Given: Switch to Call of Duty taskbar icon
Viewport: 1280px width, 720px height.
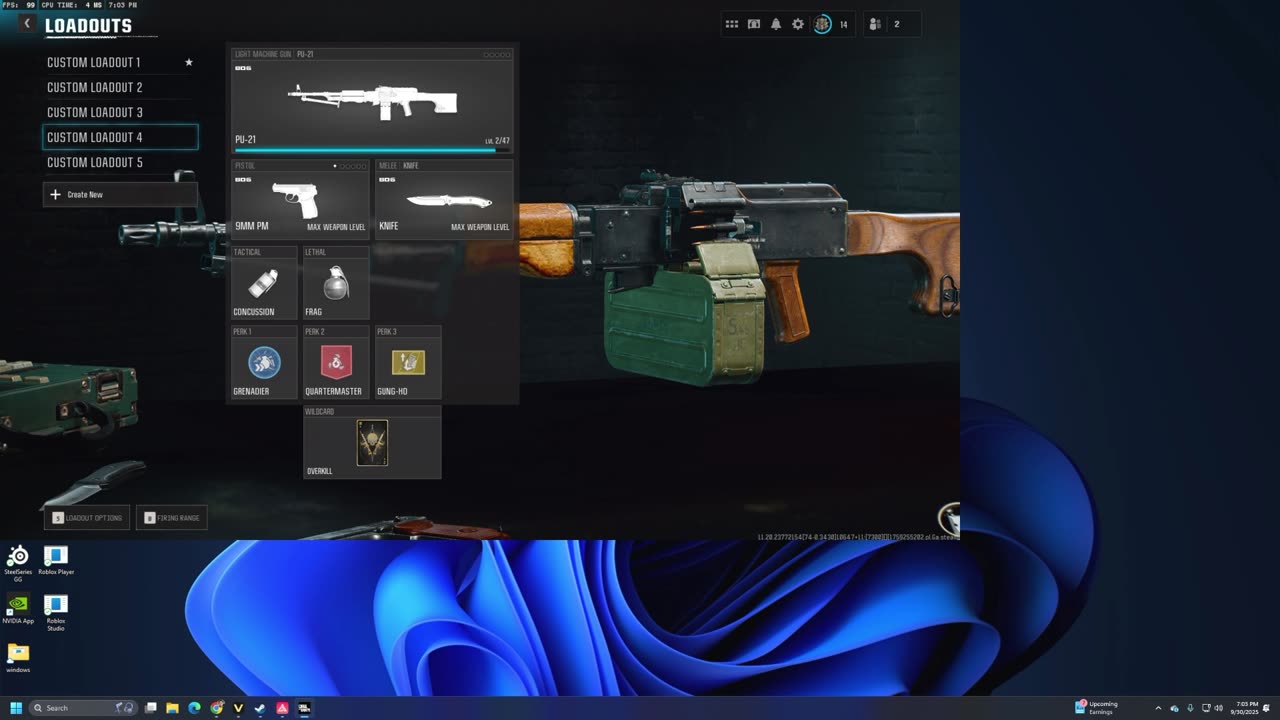Looking at the screenshot, I should coord(304,708).
